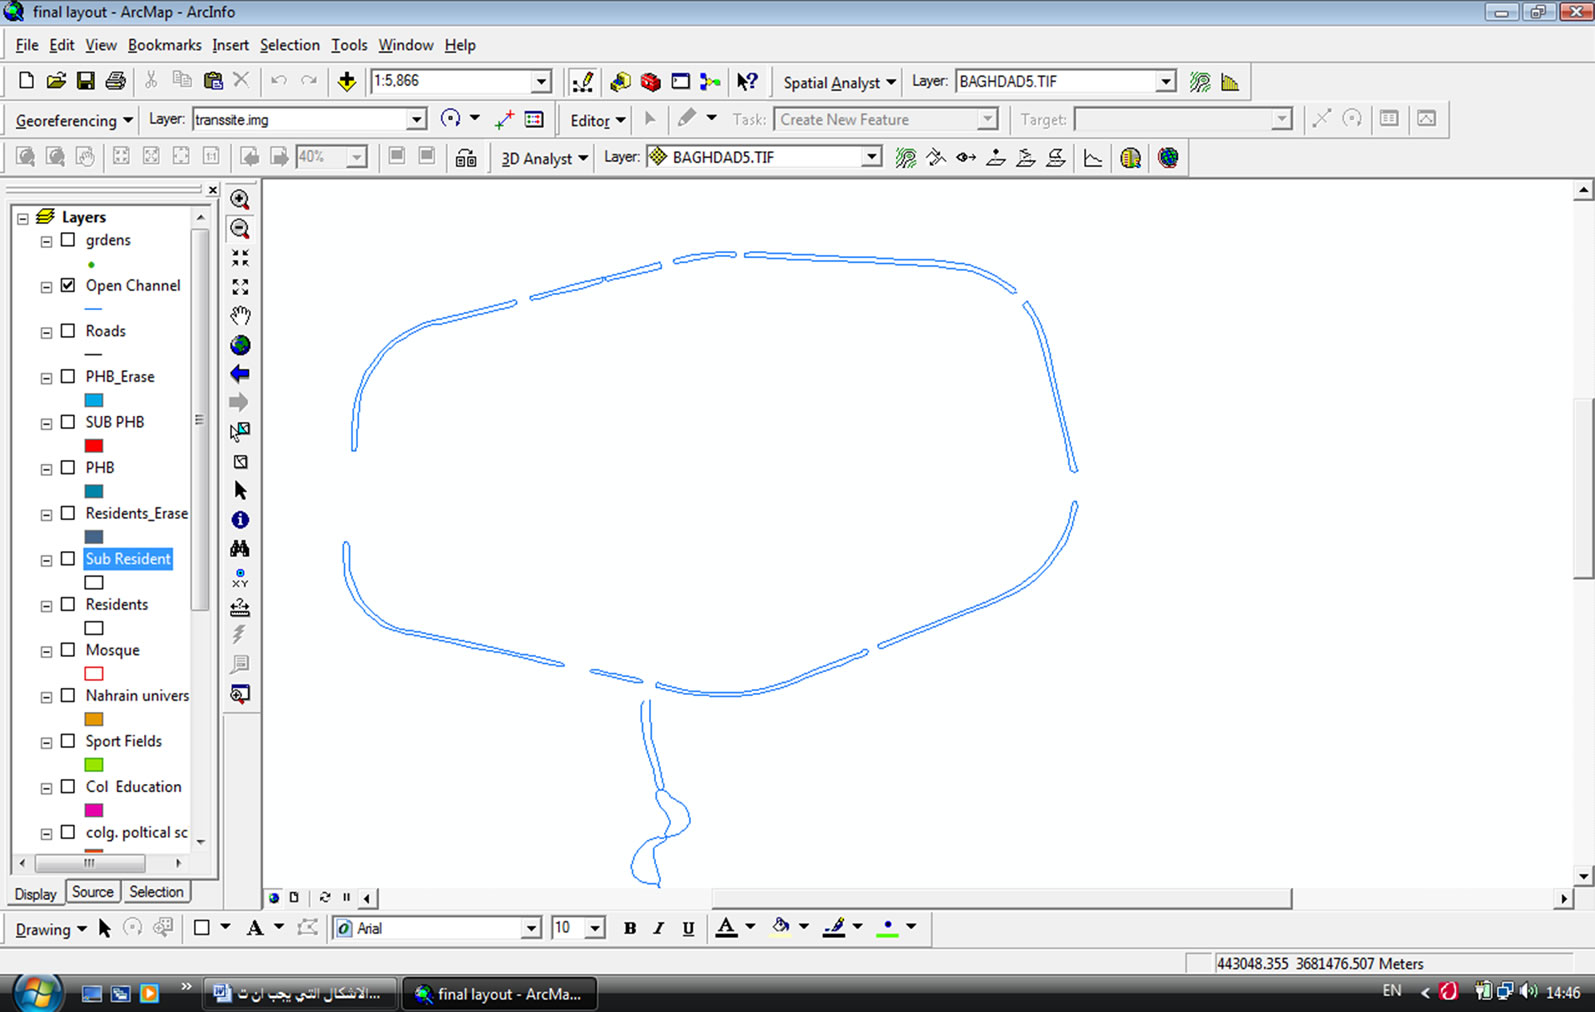1595x1012 pixels.
Task: Open the Drawing menu button
Action: click(x=50, y=929)
